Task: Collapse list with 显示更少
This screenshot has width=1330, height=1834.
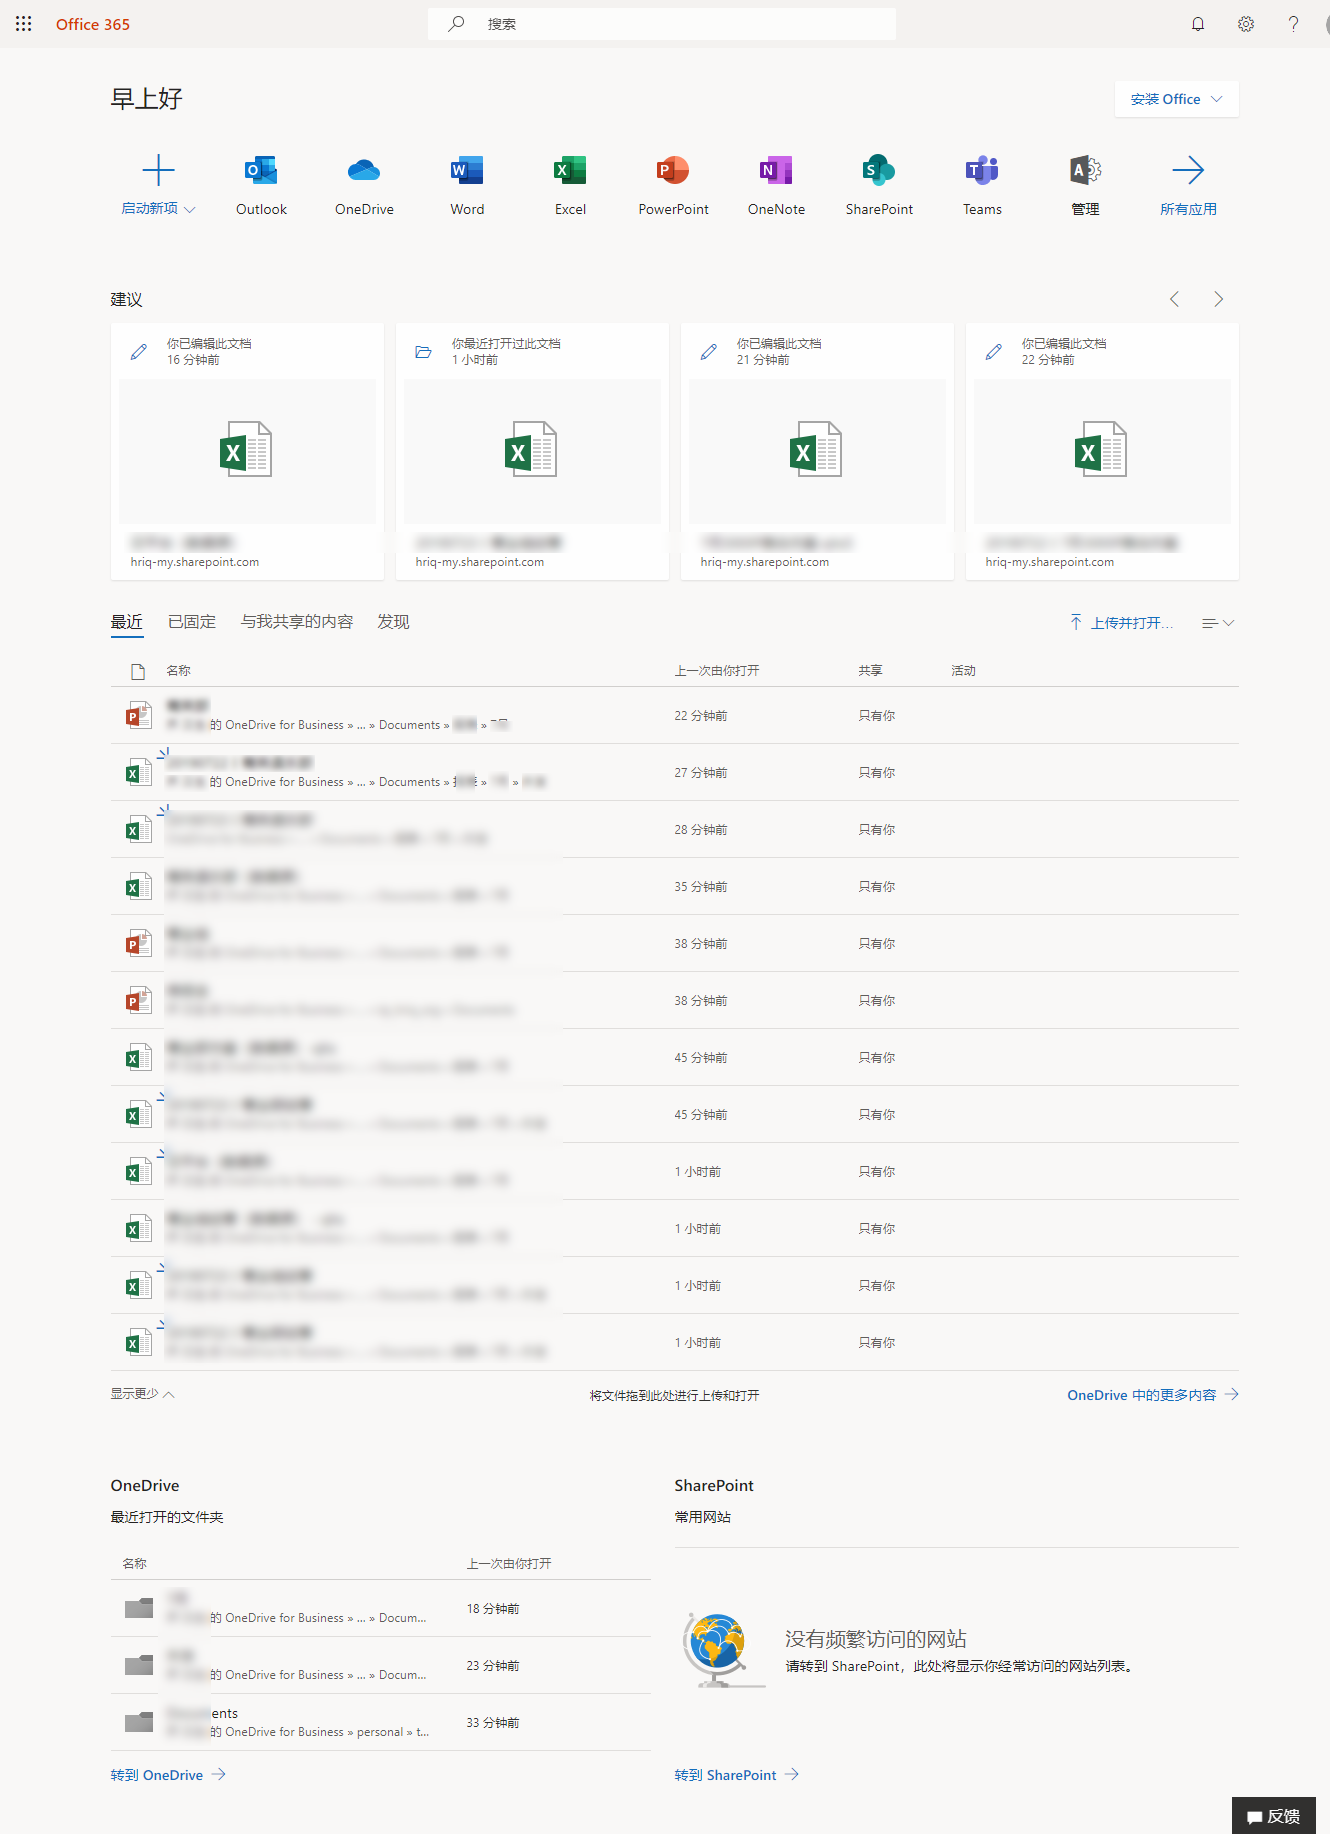Action: pos(143,1394)
